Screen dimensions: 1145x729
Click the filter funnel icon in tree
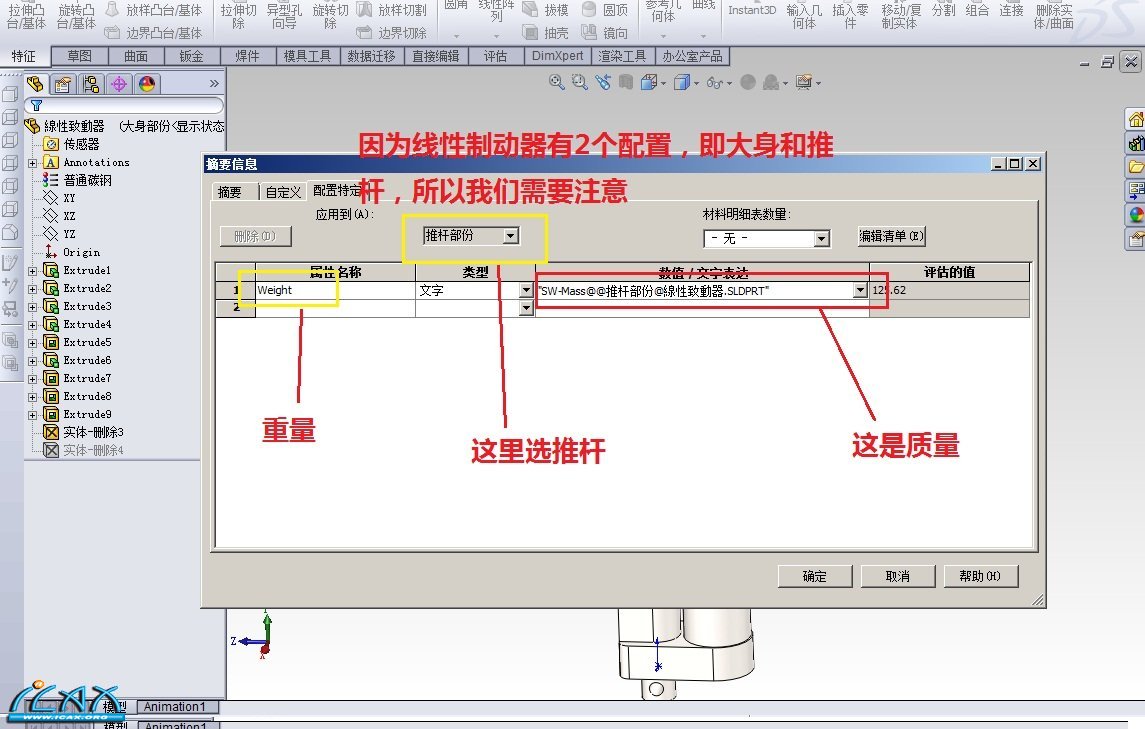point(37,105)
